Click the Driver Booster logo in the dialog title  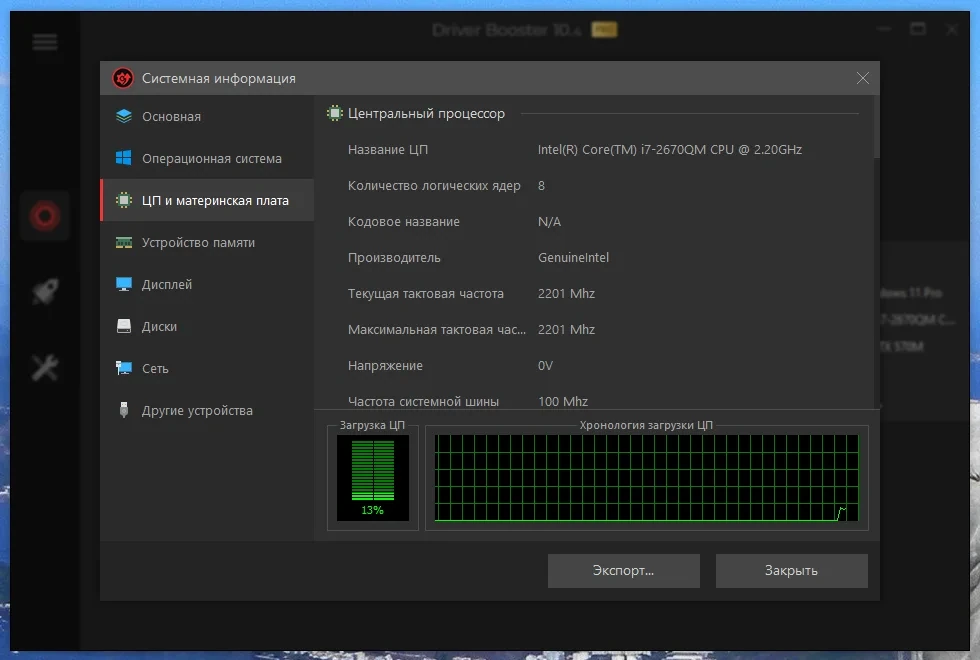point(123,78)
